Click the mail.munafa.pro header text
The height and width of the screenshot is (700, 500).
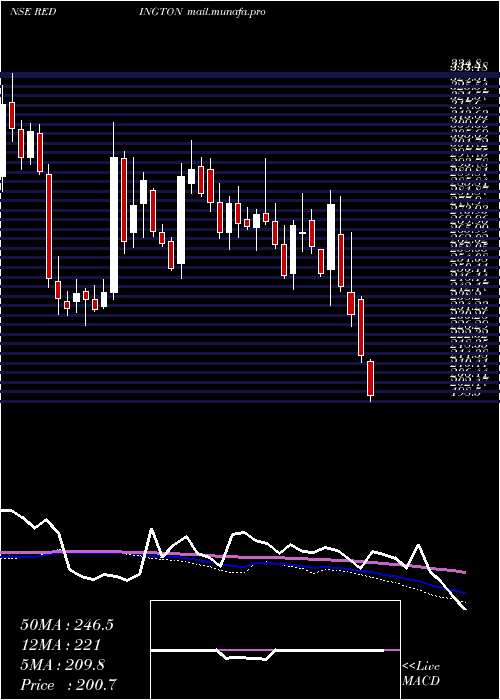(226, 12)
